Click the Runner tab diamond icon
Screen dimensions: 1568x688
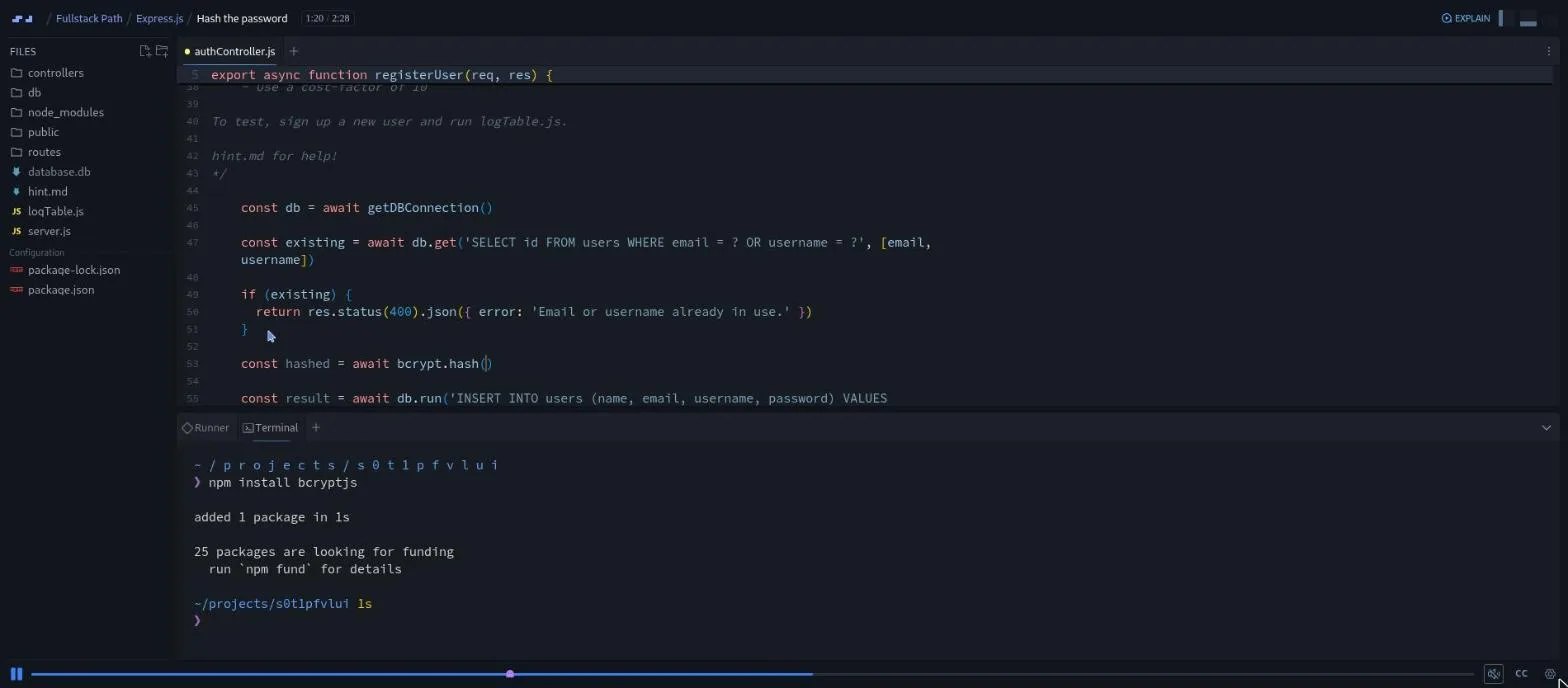pos(187,428)
